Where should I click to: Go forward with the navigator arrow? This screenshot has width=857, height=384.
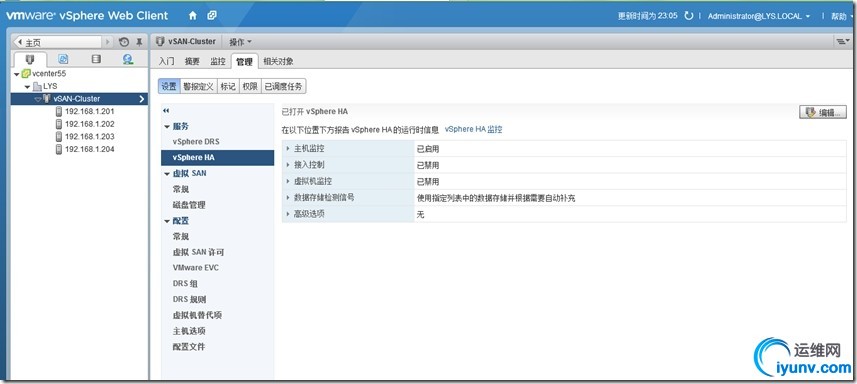pyautogui.click(x=108, y=42)
